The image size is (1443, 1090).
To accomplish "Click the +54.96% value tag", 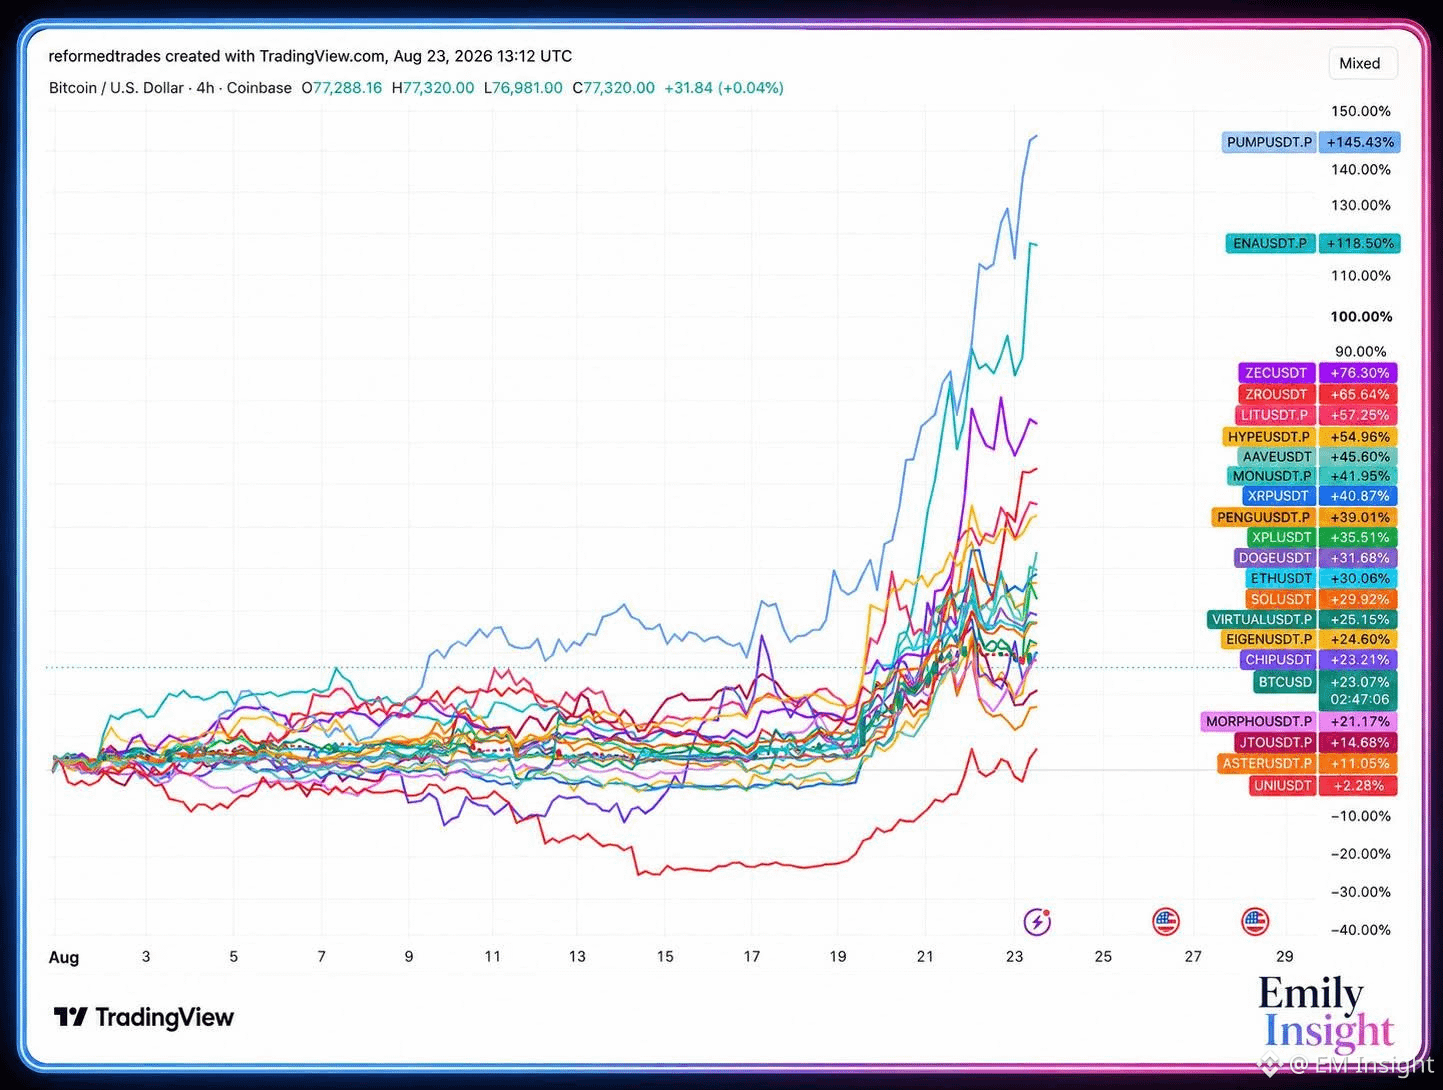I will pos(1359,437).
